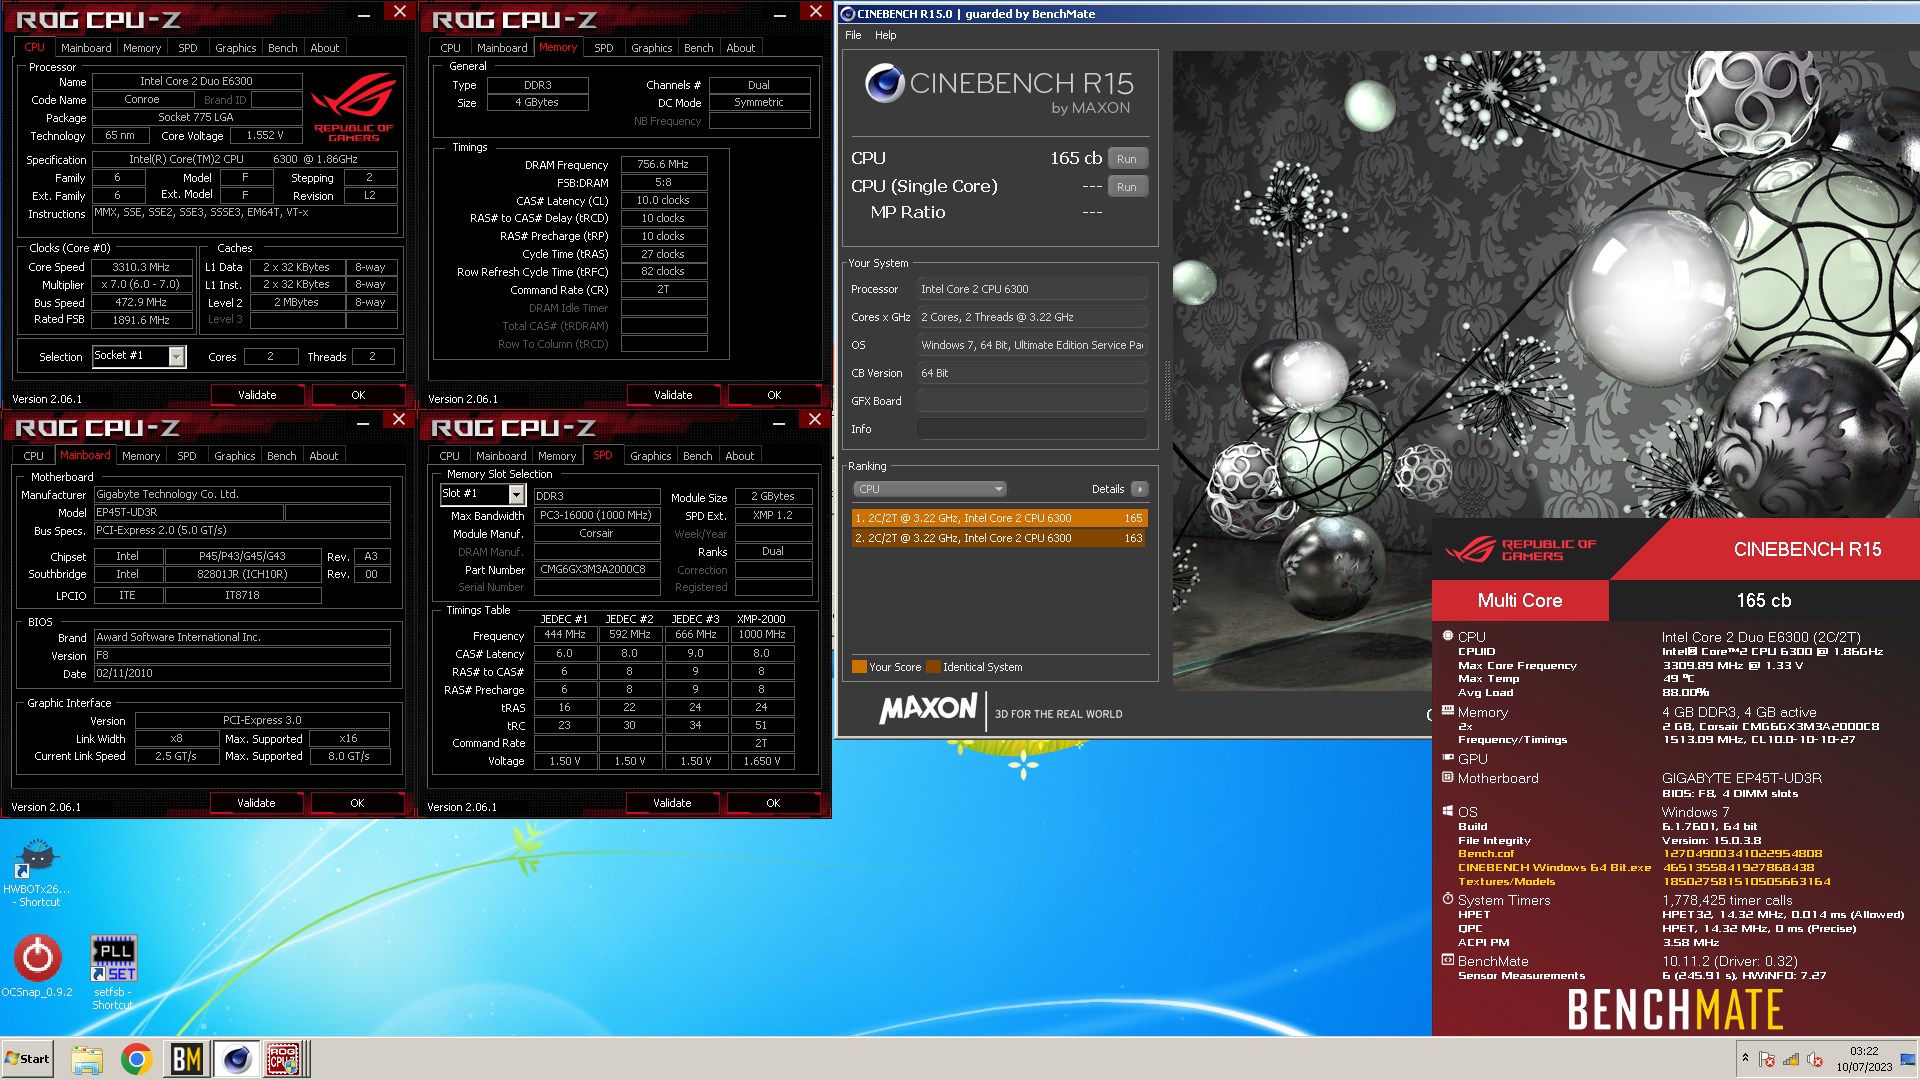This screenshot has height=1080, width=1920.
Task: Click the Start button
Action: tap(27, 1059)
